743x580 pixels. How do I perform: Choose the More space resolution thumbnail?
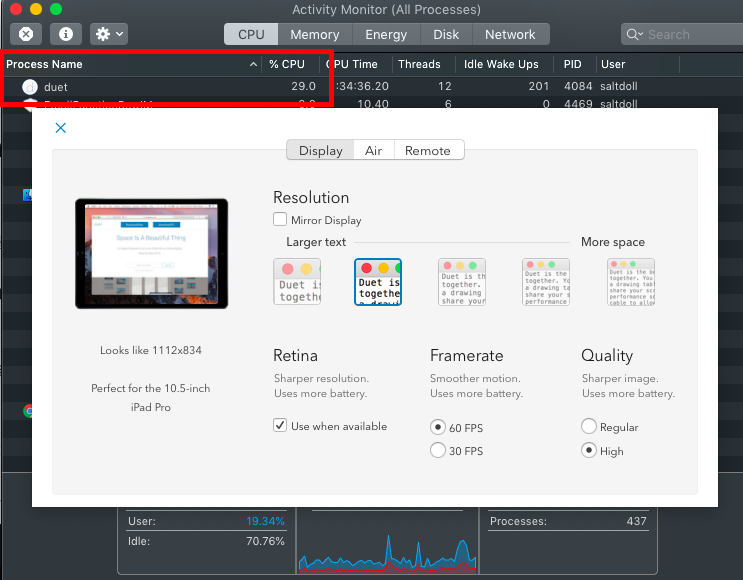[x=631, y=281]
